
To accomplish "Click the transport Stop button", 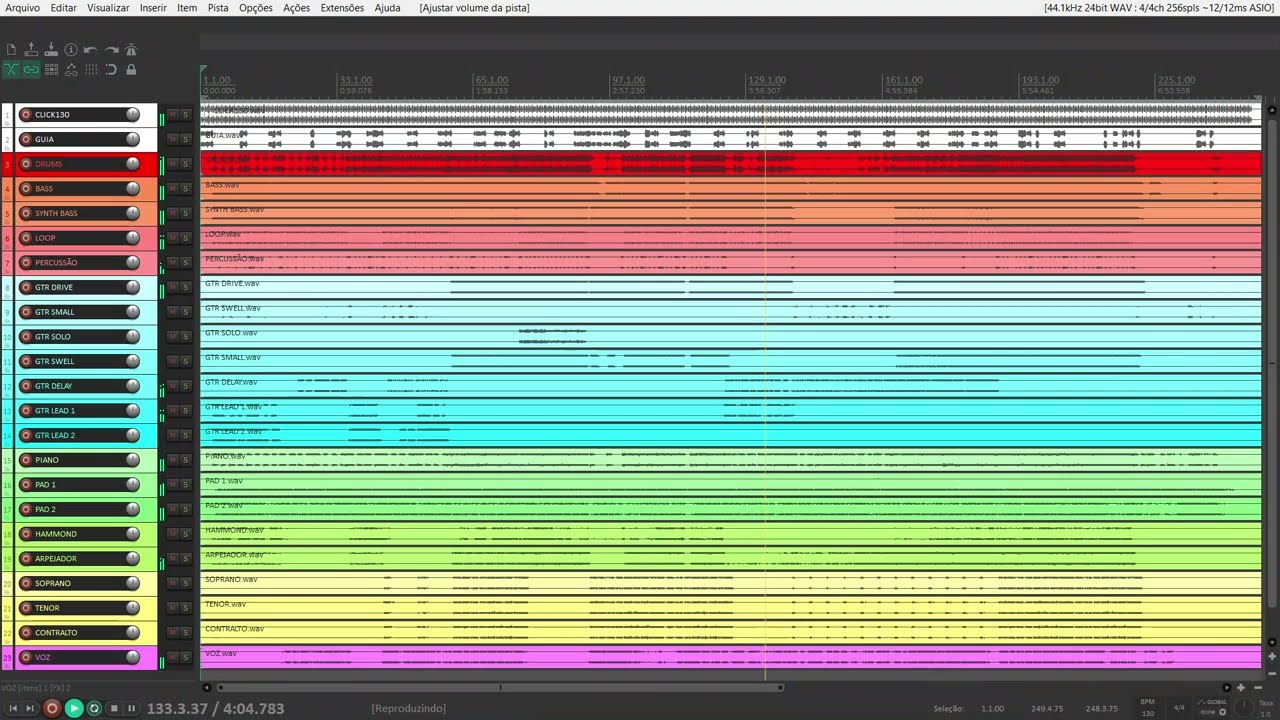I will [x=114, y=708].
